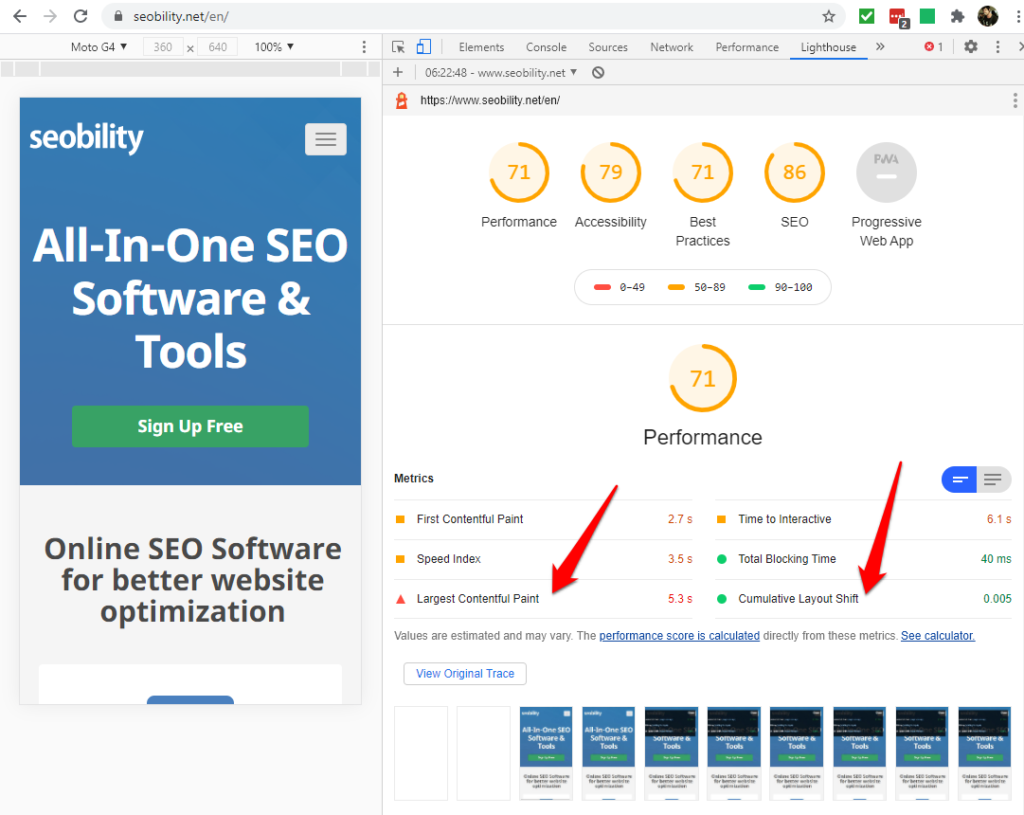Screen dimensions: 1024x815
Task: Click the first blank filmstrip thumbnail
Action: 421,753
